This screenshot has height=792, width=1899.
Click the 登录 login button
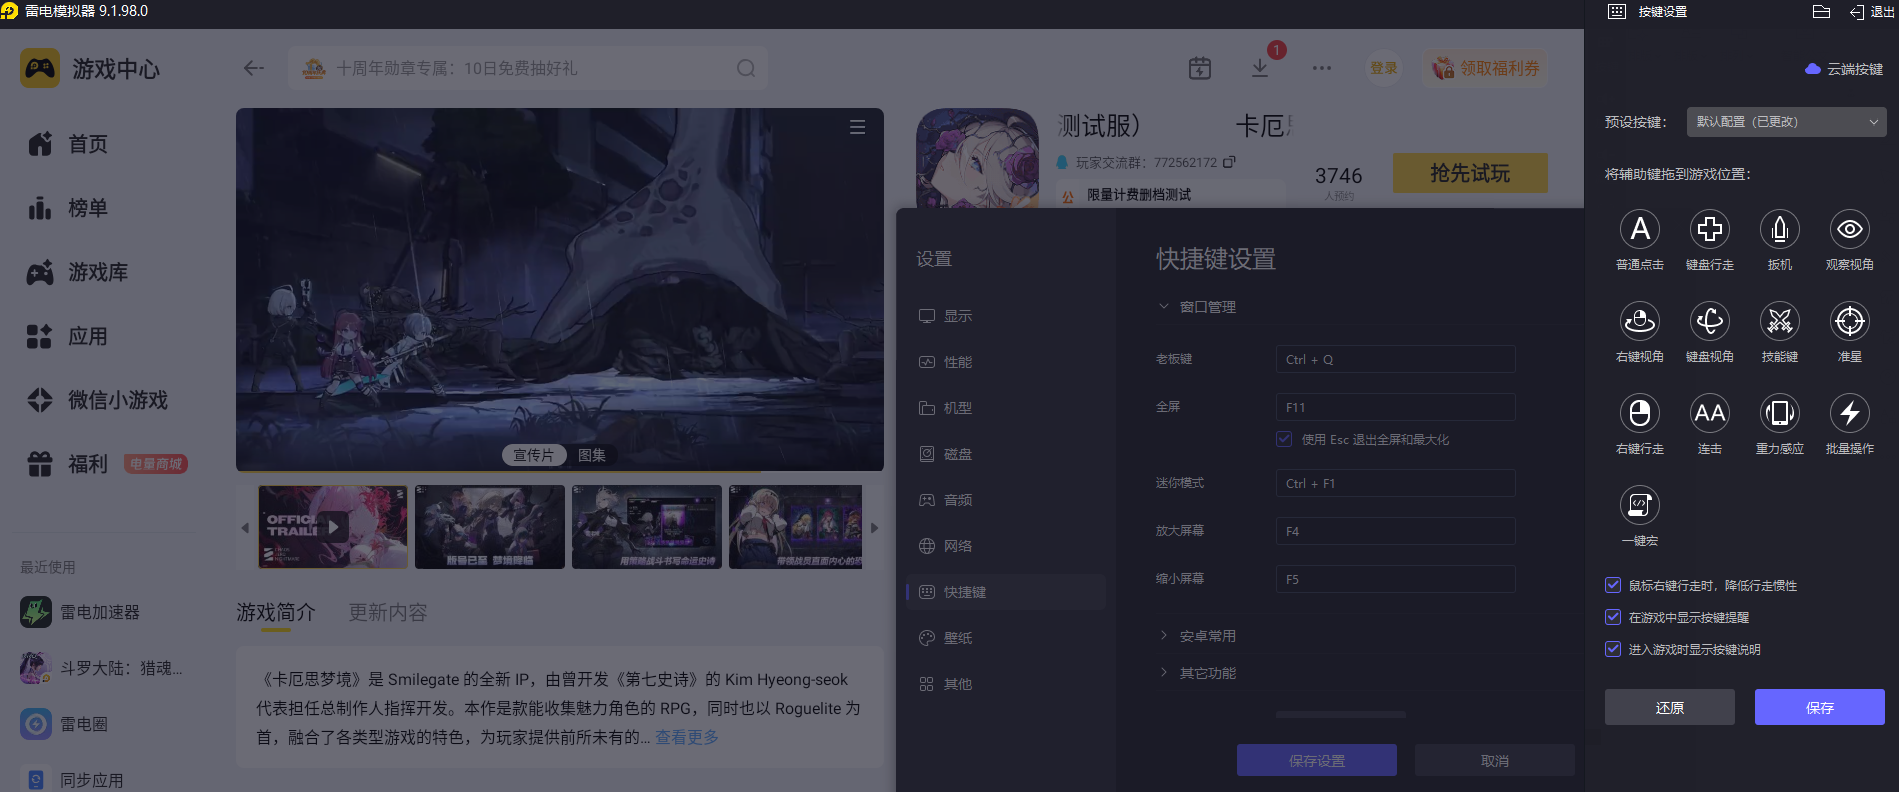1384,68
